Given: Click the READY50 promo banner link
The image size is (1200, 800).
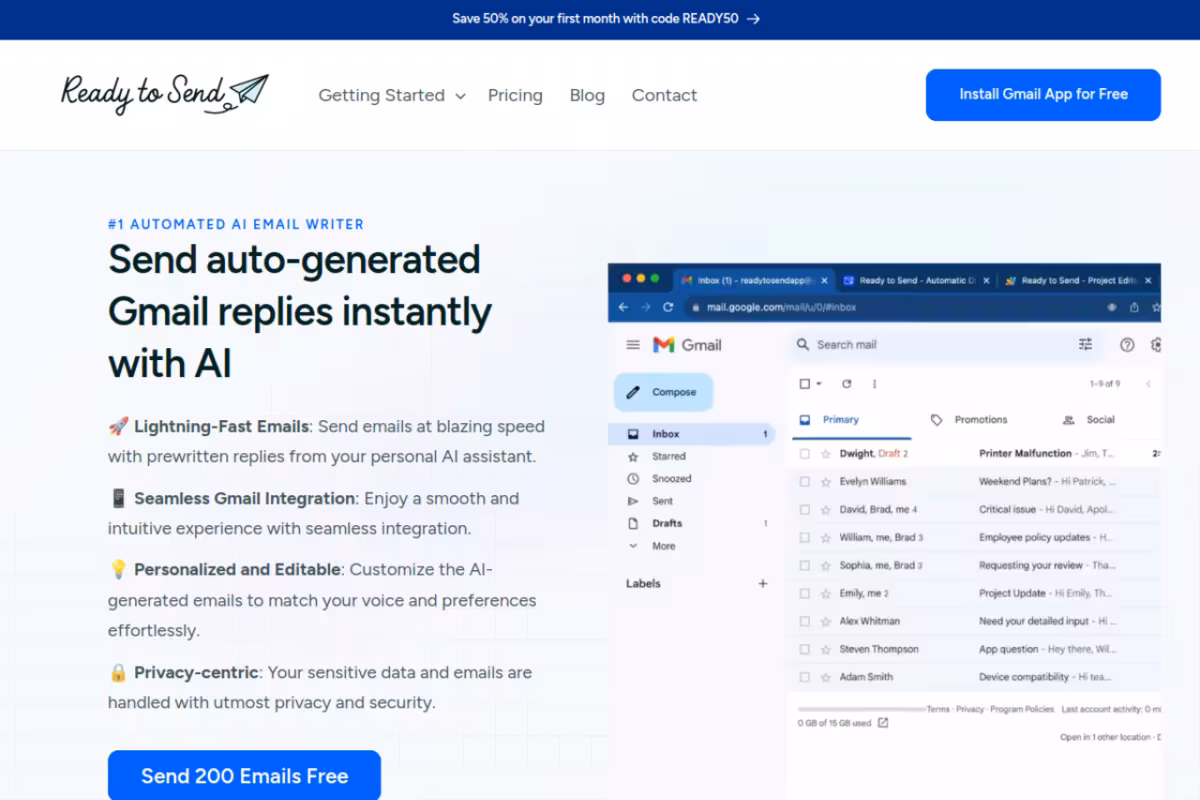Looking at the screenshot, I should coord(606,18).
